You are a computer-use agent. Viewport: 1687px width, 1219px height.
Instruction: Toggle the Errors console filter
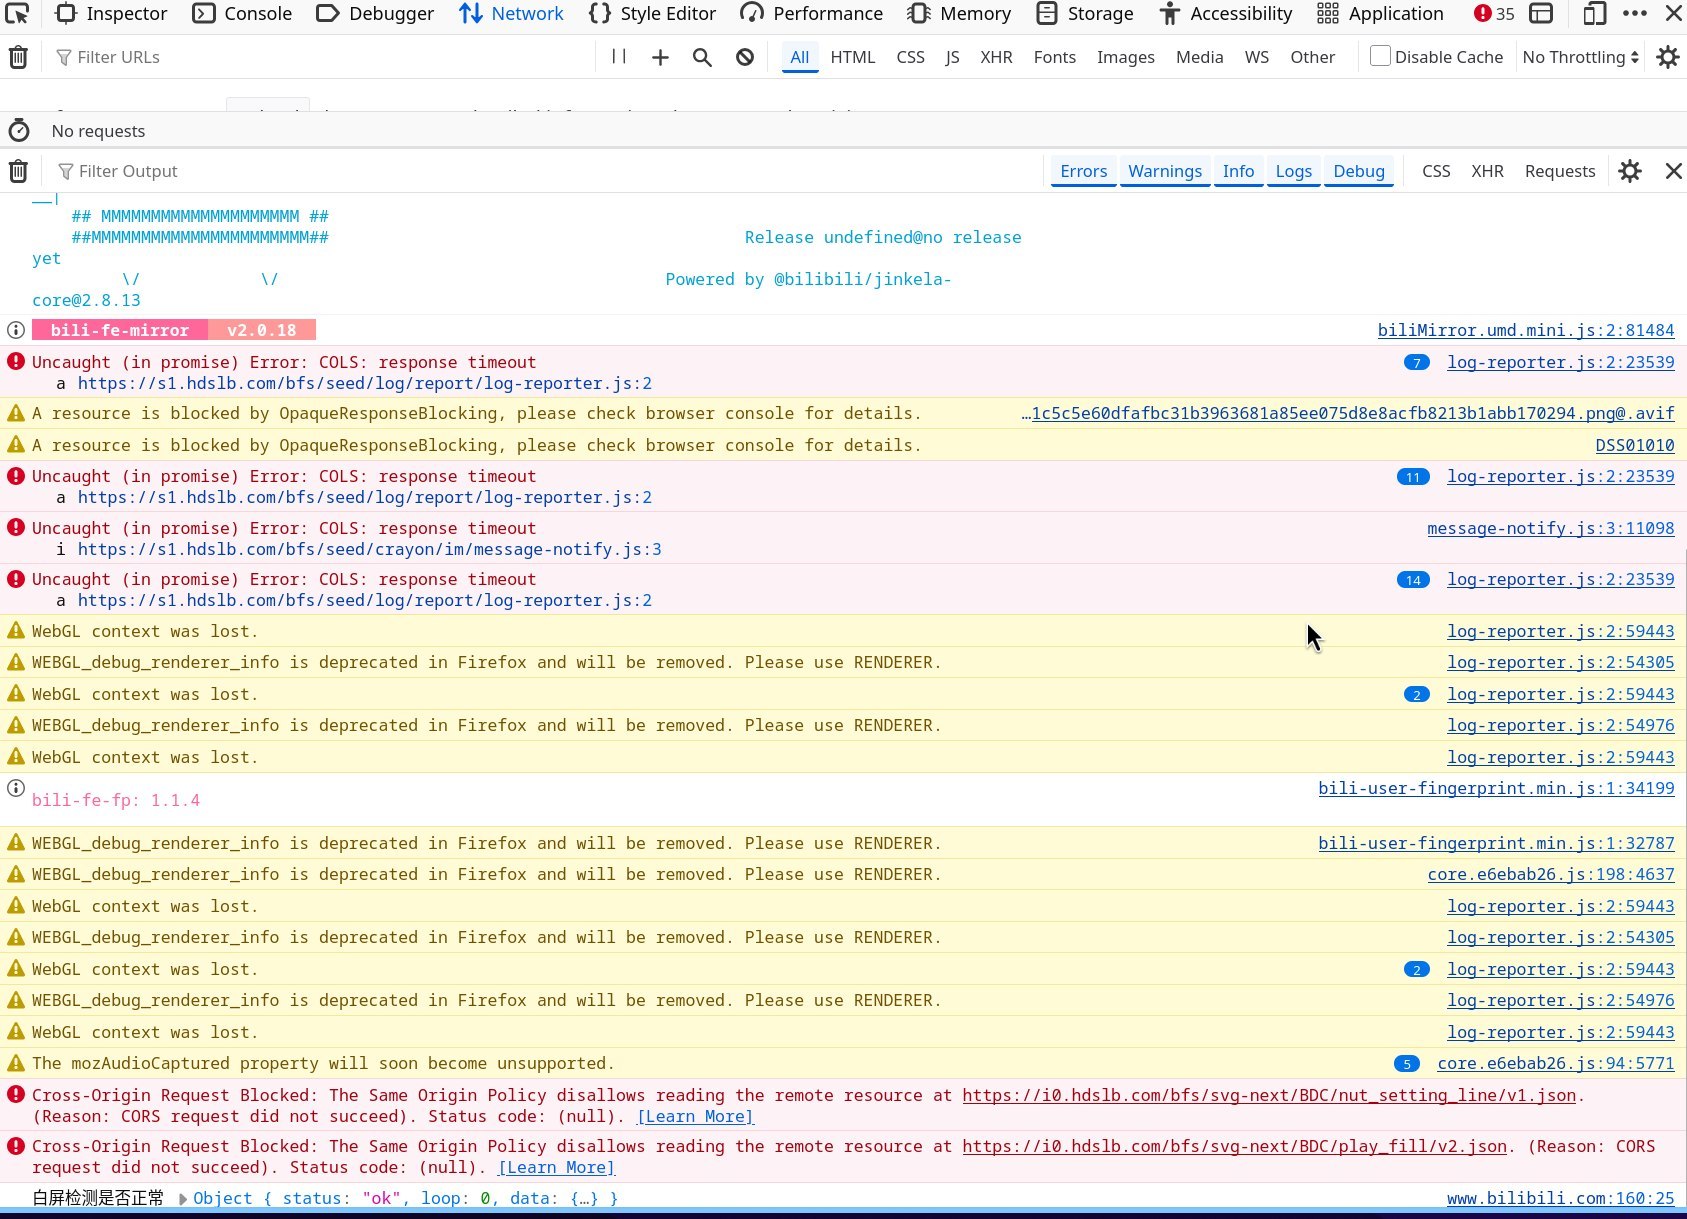(x=1083, y=171)
